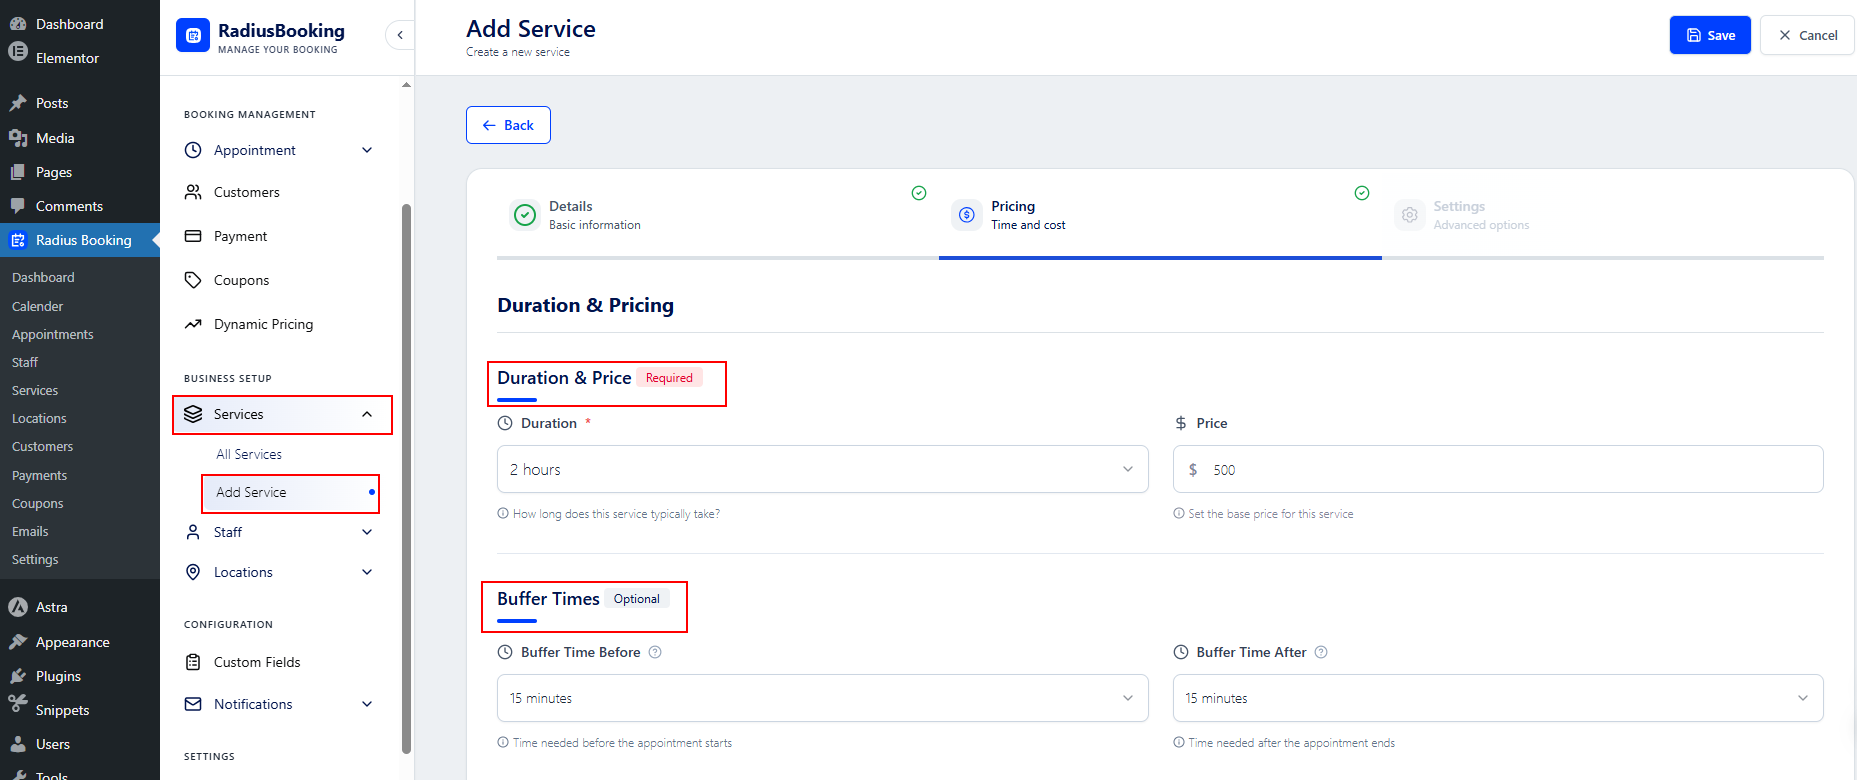
Task: Collapse the Services menu chevron
Action: pyautogui.click(x=367, y=414)
